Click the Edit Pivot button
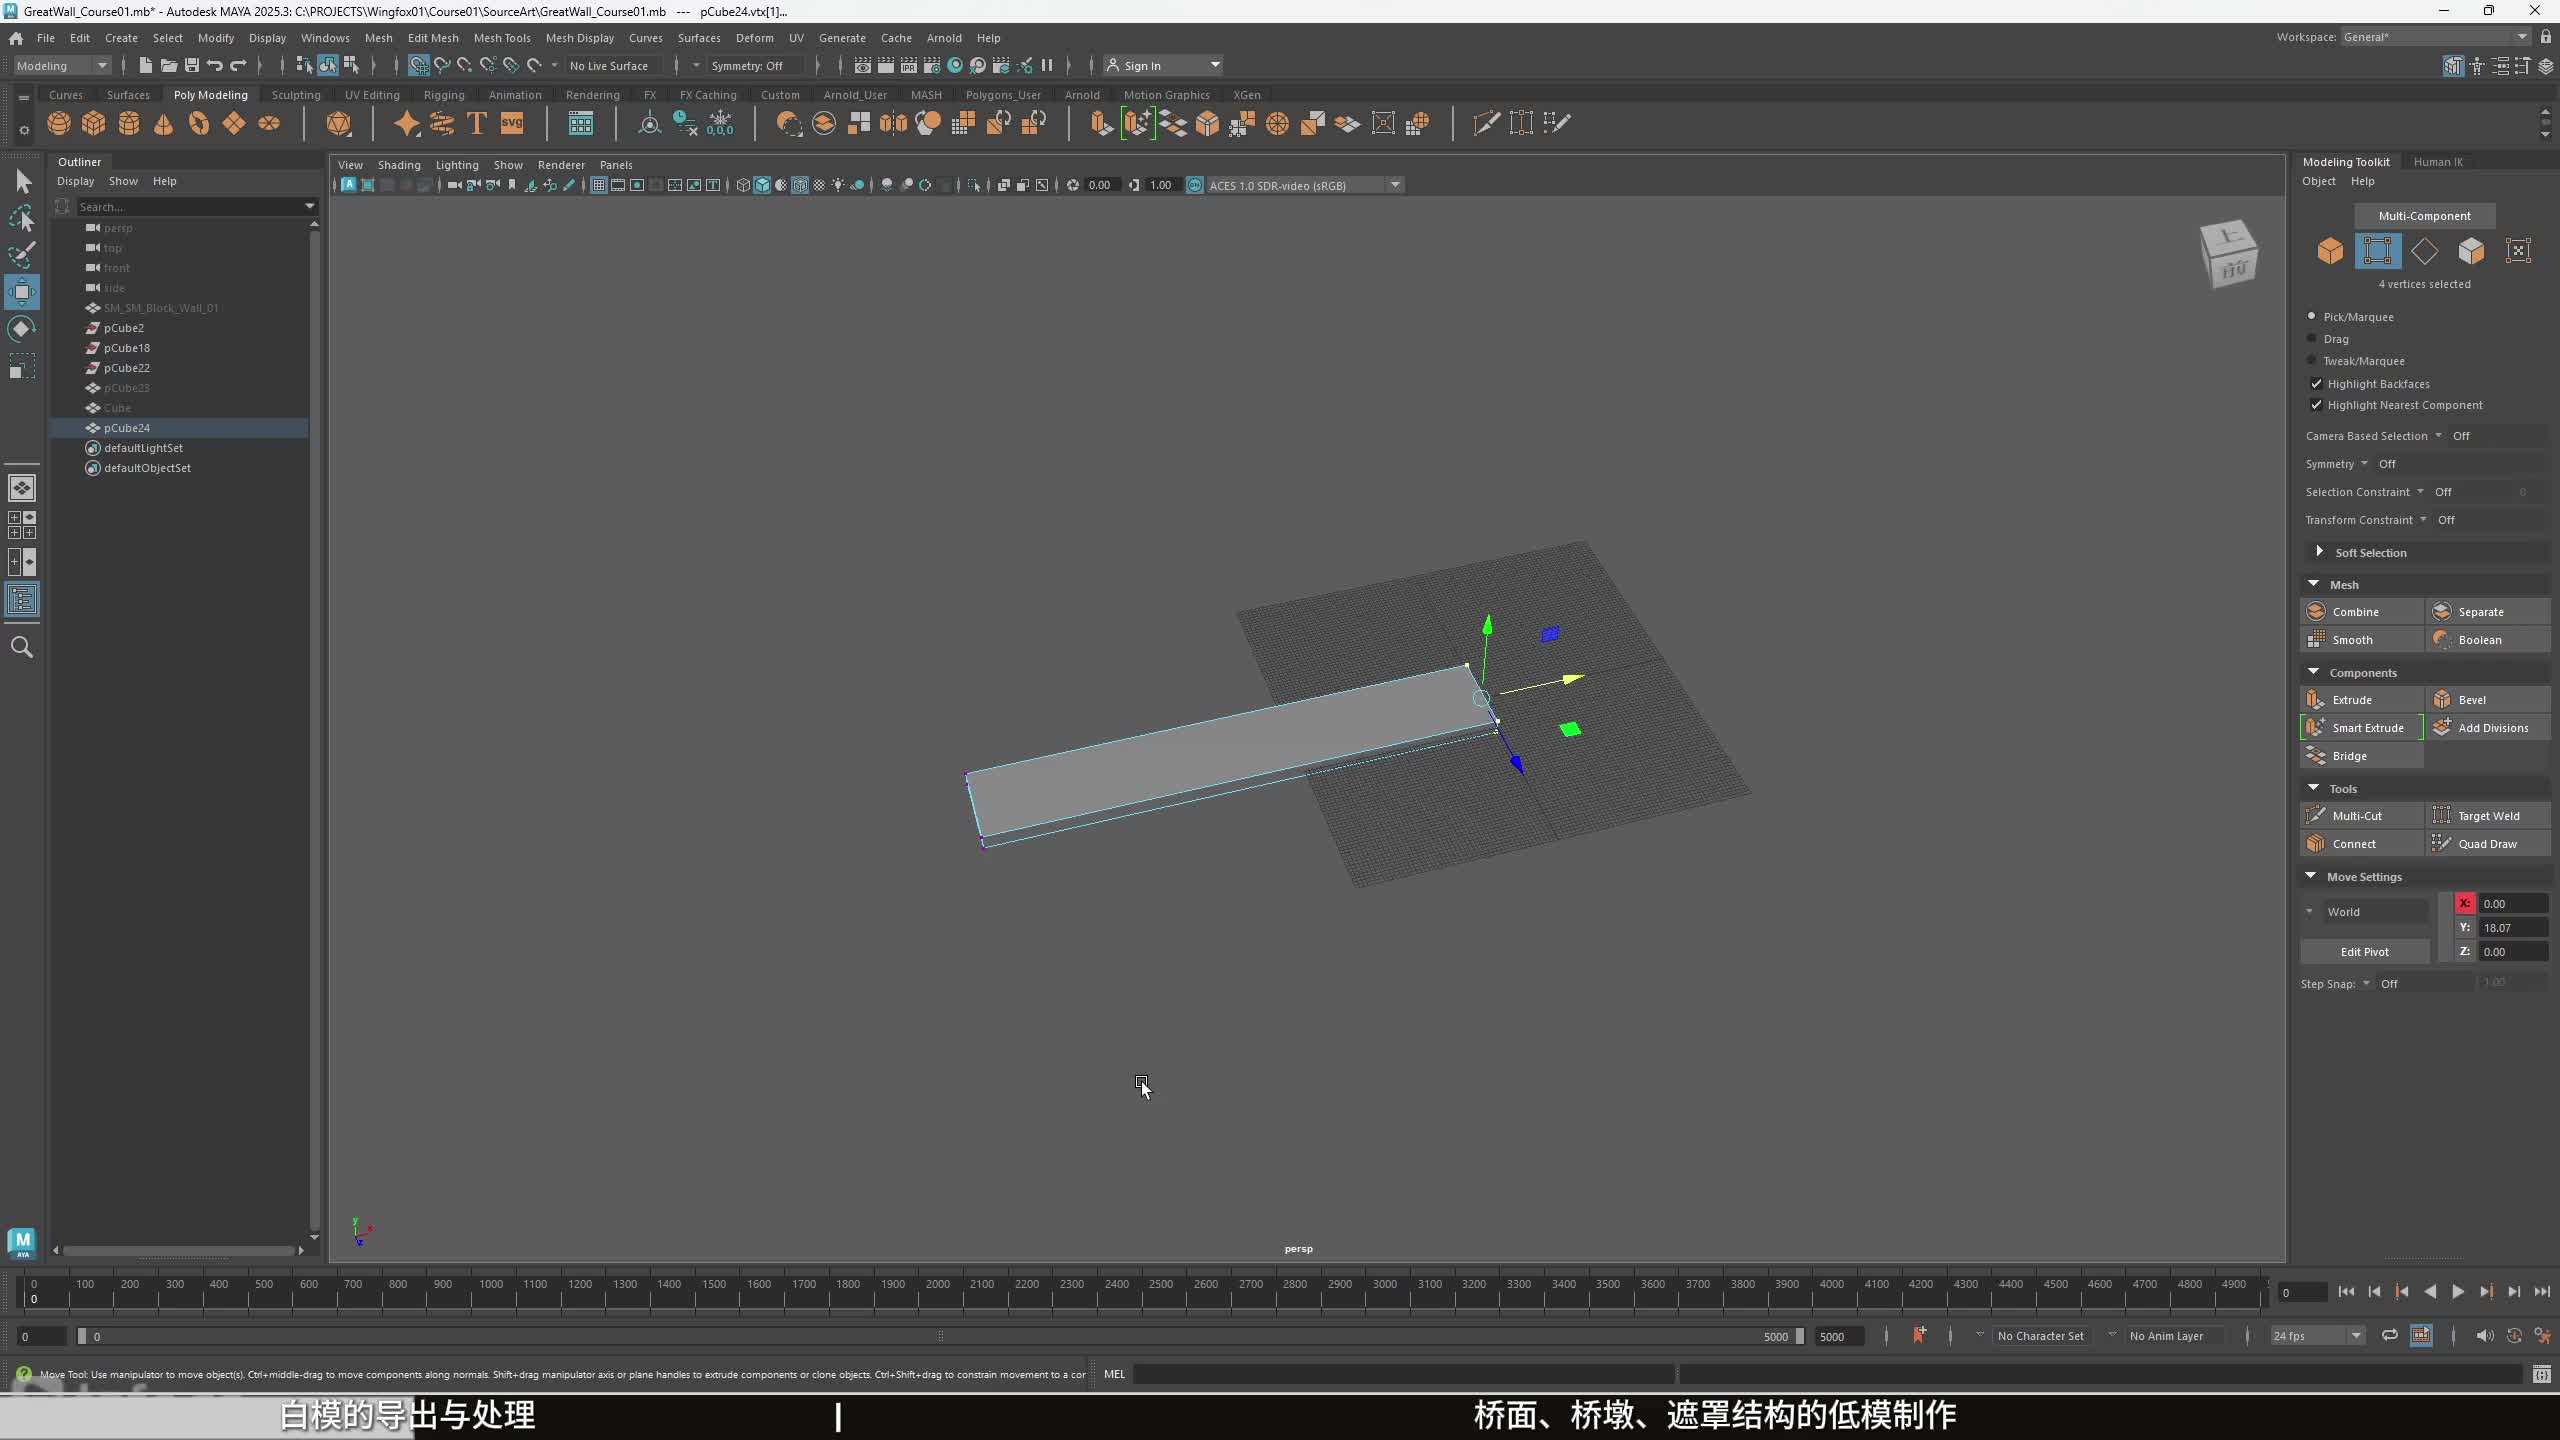 coord(2364,951)
